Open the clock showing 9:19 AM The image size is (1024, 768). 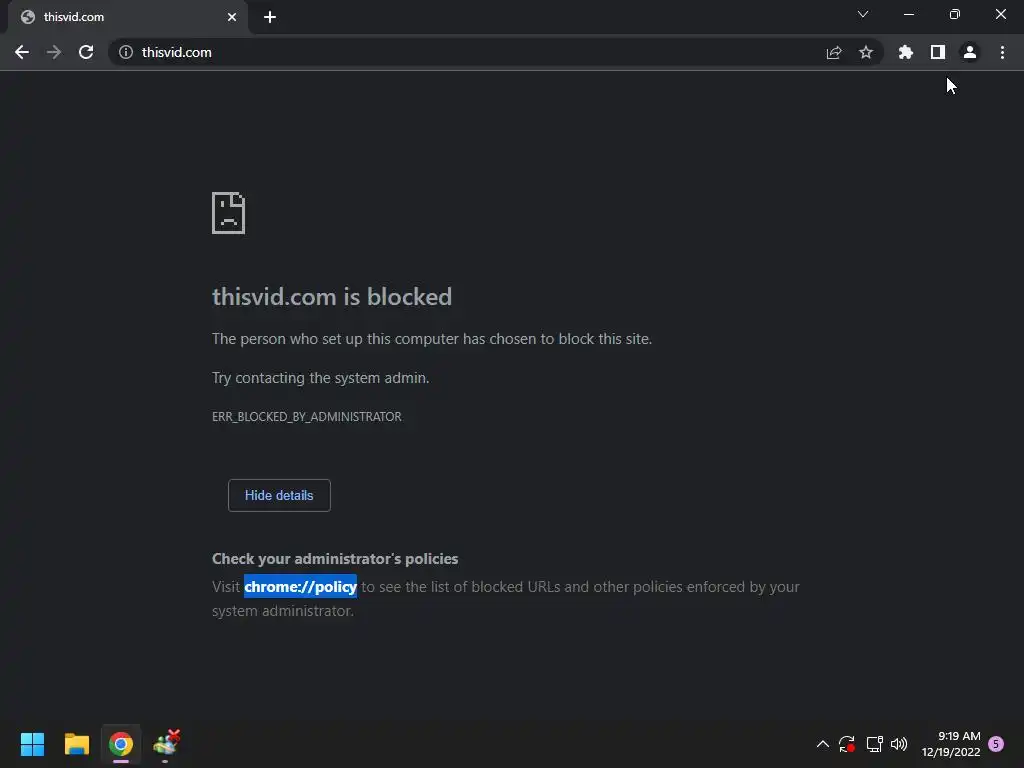point(951,744)
